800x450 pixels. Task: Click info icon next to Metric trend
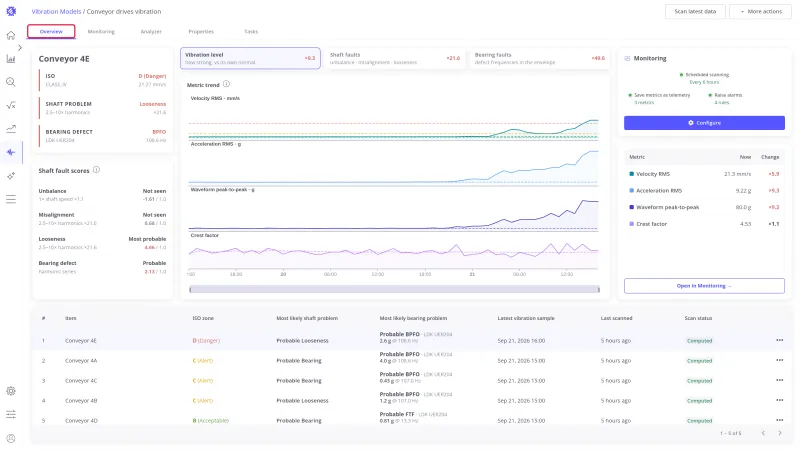pyautogui.click(x=227, y=84)
